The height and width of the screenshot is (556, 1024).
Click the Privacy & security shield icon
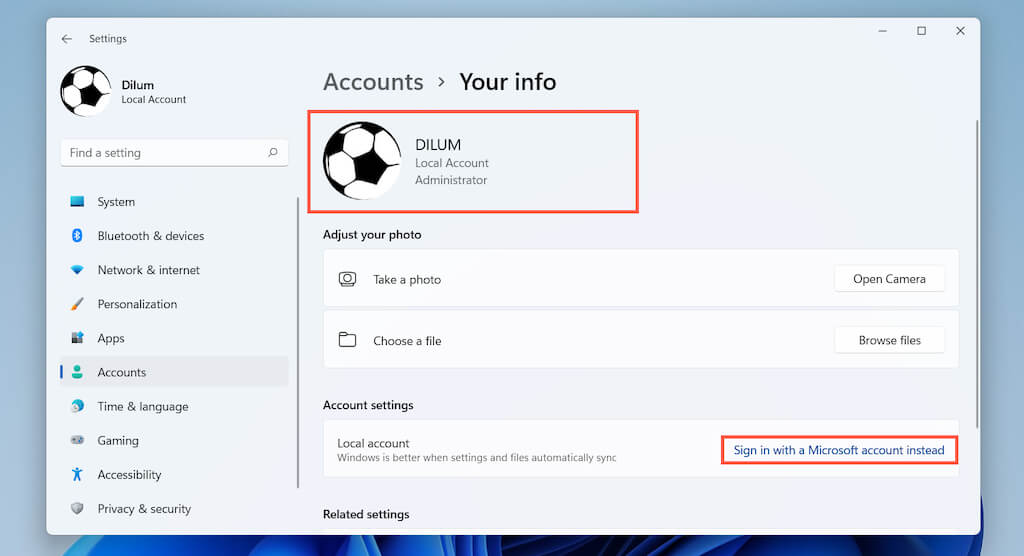click(77, 508)
